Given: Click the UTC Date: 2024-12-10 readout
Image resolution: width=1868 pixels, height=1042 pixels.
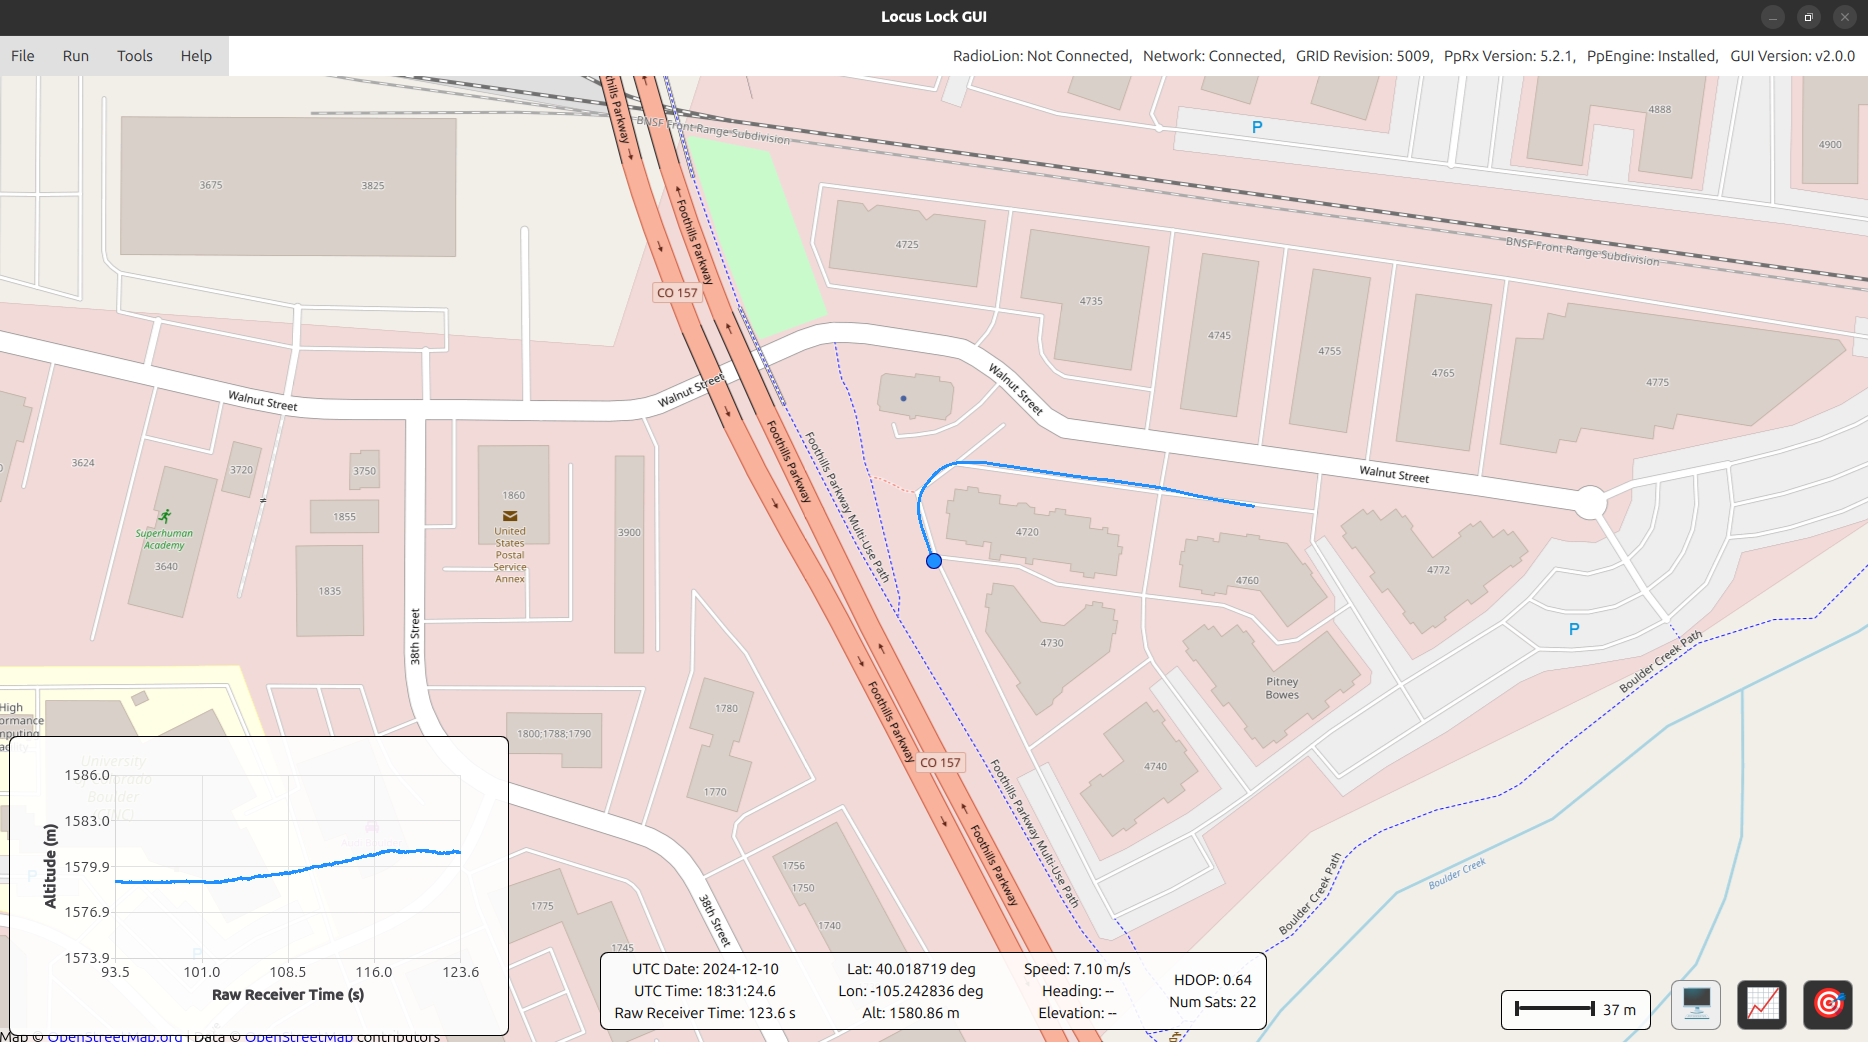Looking at the screenshot, I should pyautogui.click(x=705, y=969).
